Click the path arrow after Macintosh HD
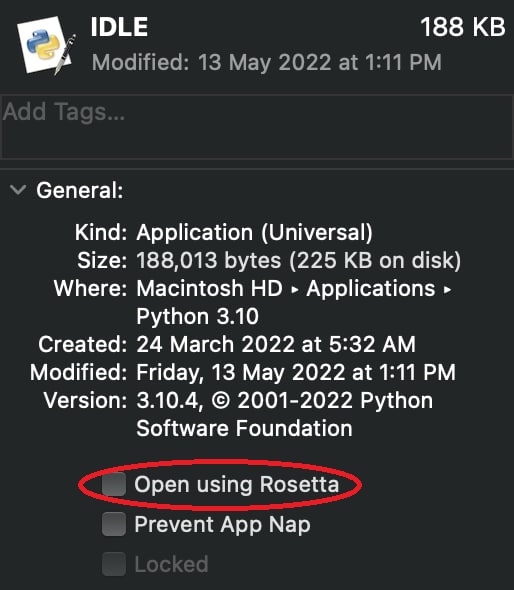Viewport: 514px width, 590px height. click(x=295, y=290)
